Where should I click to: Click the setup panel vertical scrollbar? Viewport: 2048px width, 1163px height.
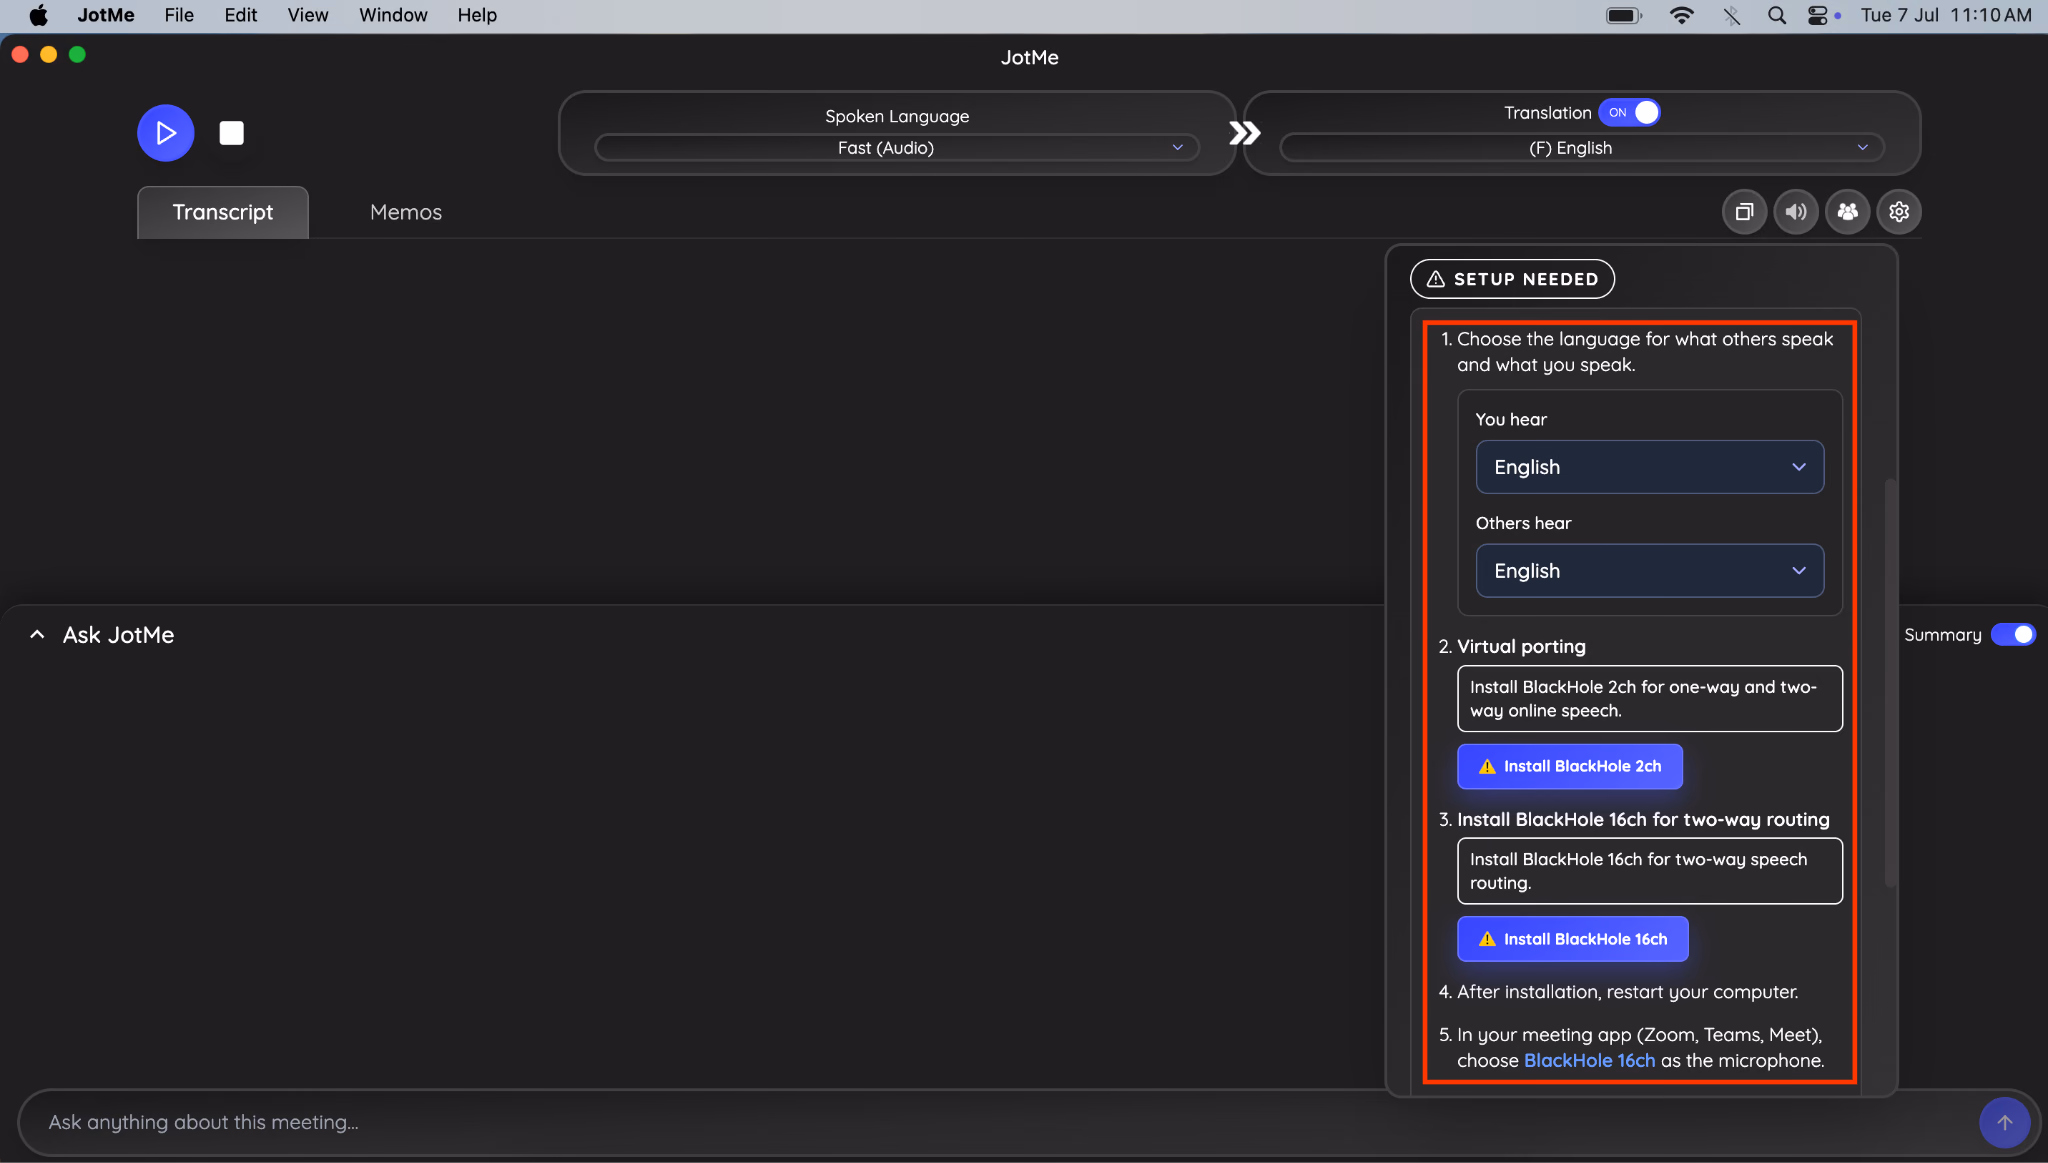[1889, 683]
